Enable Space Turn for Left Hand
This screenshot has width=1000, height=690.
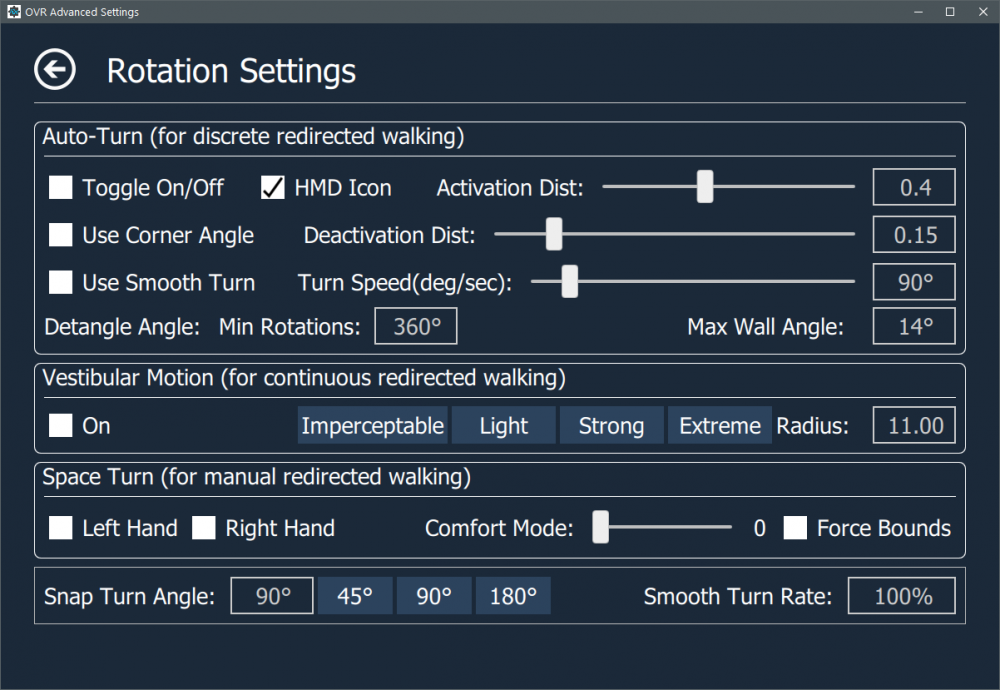click(61, 528)
